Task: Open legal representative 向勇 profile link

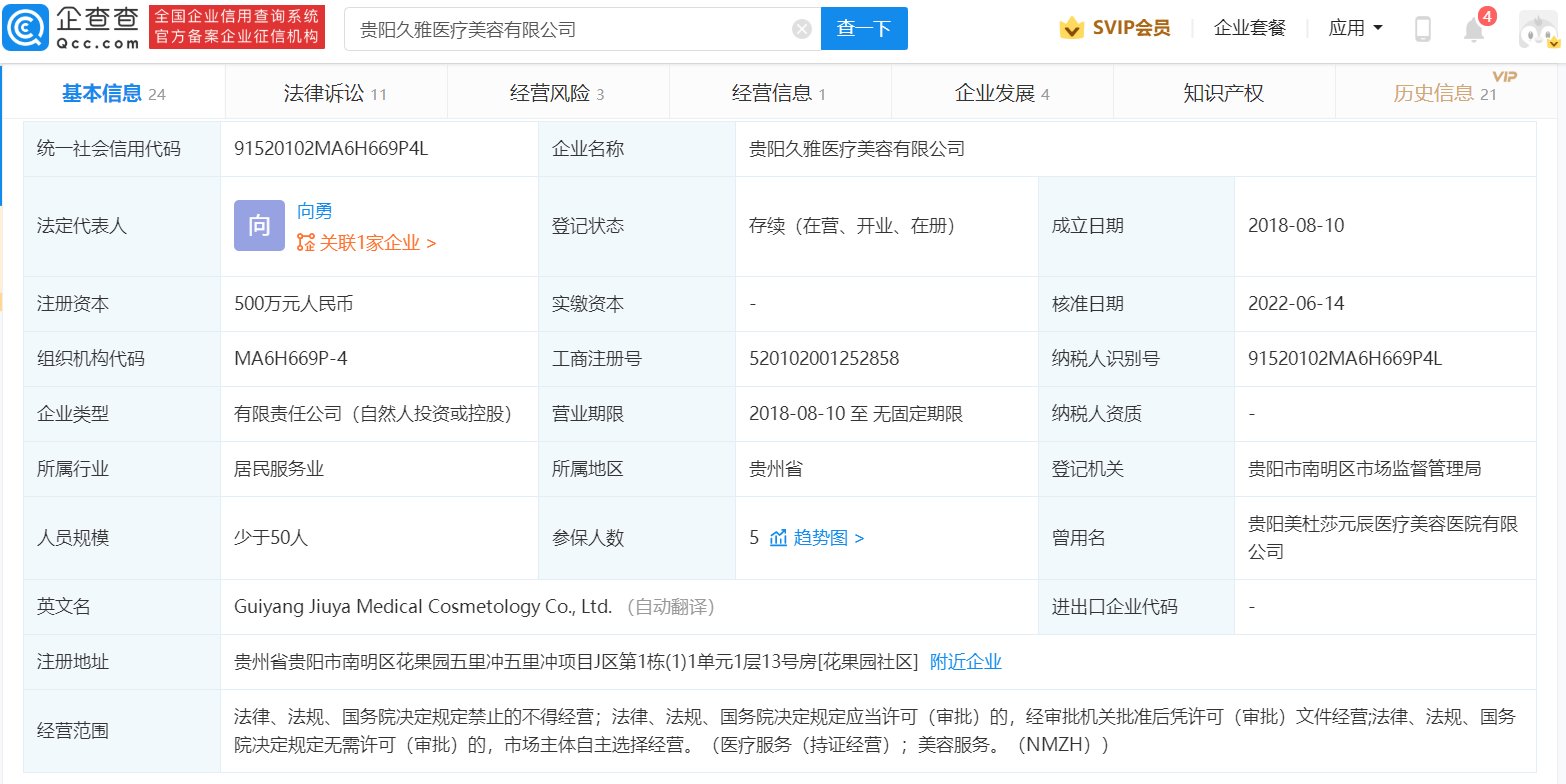Action: pyautogui.click(x=315, y=211)
